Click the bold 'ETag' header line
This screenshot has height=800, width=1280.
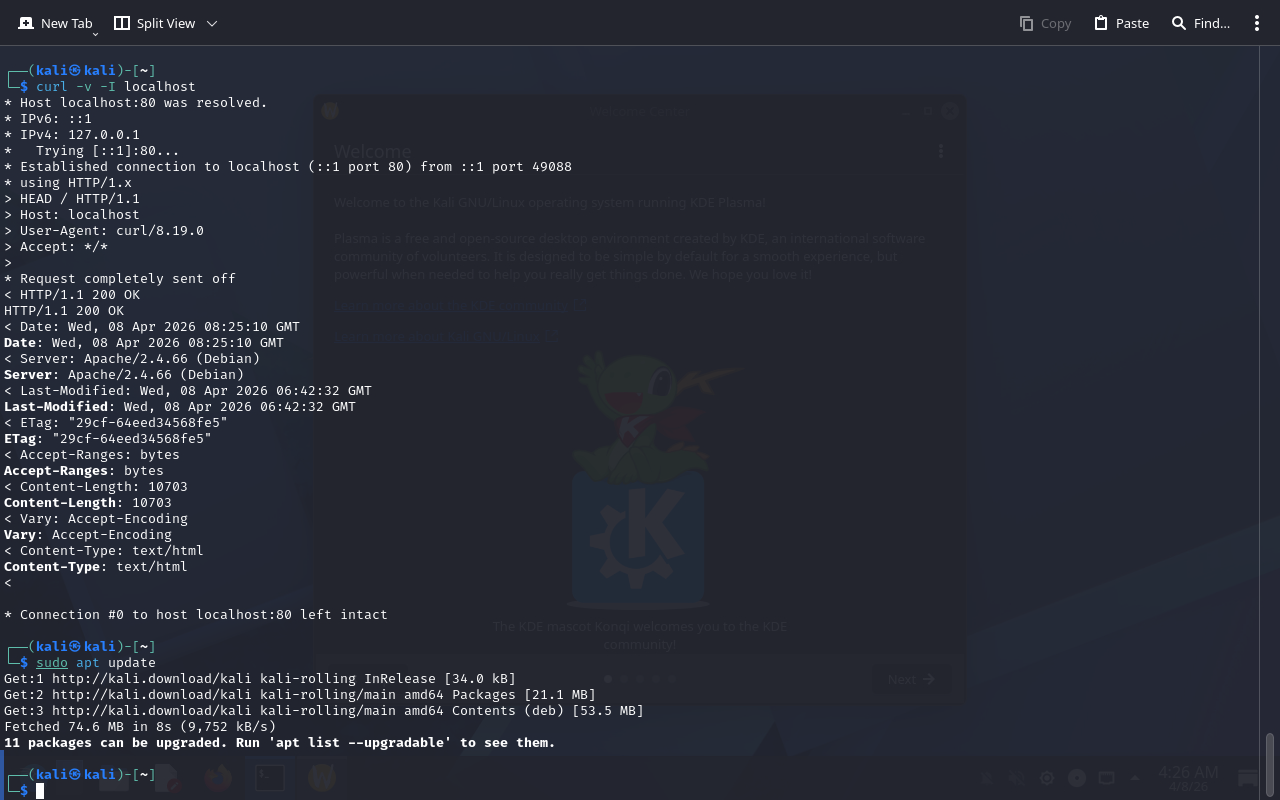click(108, 439)
